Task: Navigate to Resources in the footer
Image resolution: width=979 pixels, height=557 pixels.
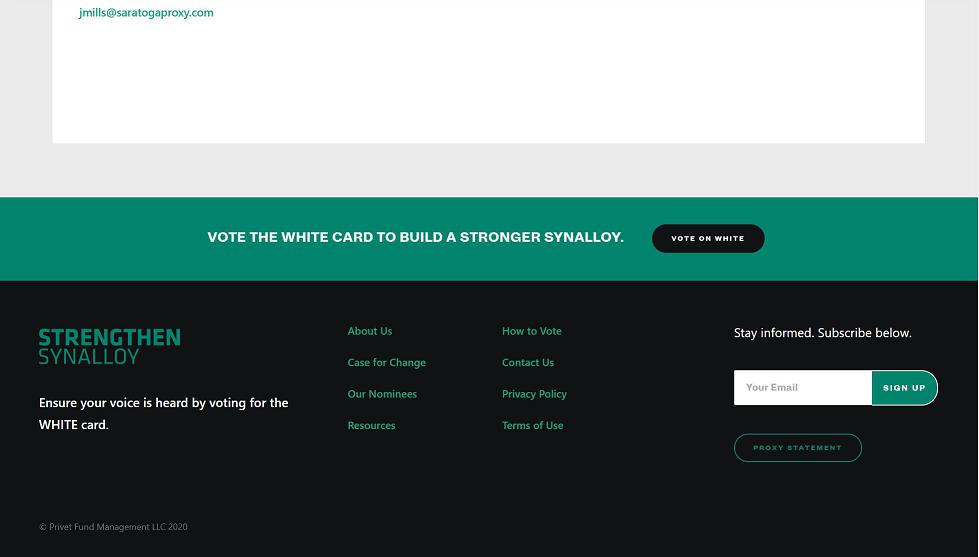Action: pyautogui.click(x=371, y=425)
